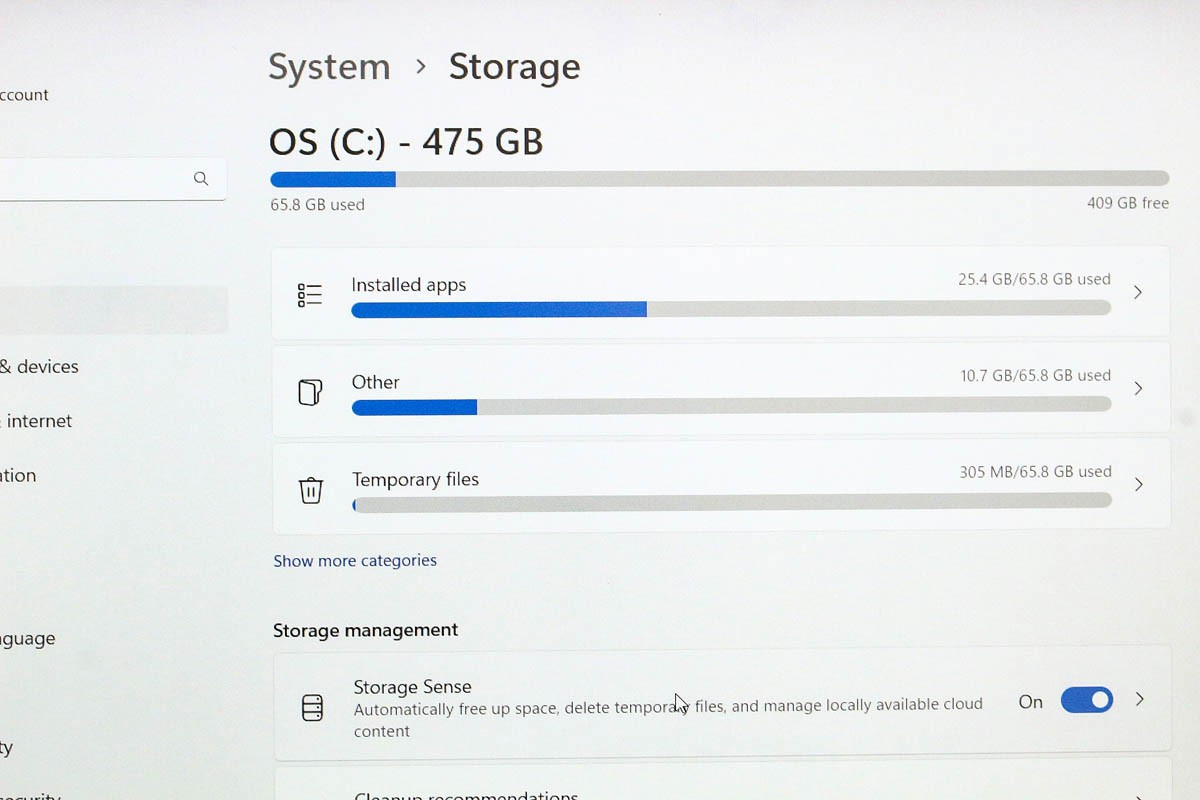Open the Storage Sense title
Viewport: 1200px width, 800px height.
coord(412,687)
